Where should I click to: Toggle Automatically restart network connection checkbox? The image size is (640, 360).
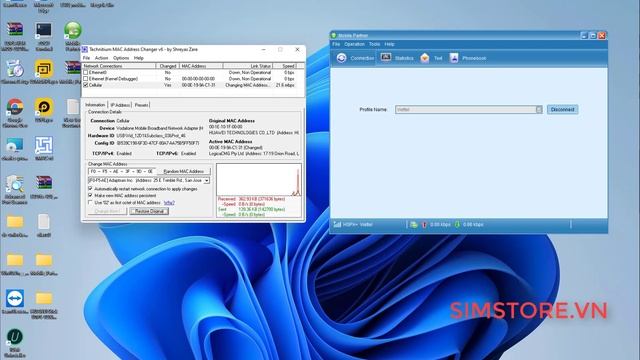pyautogui.click(x=90, y=189)
